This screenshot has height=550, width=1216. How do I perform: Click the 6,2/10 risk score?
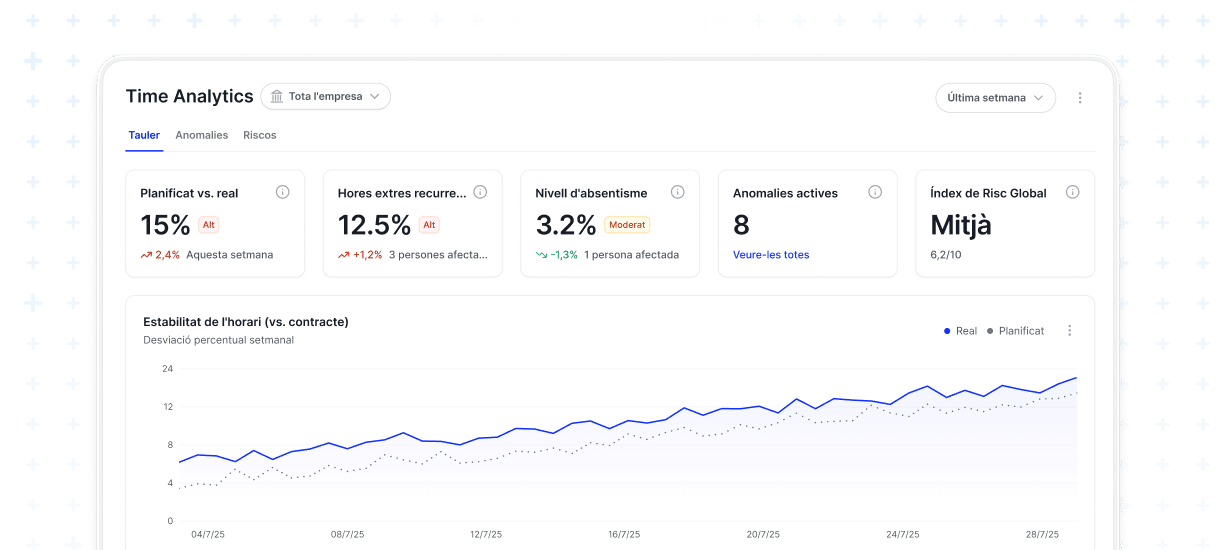pyautogui.click(x=948, y=255)
